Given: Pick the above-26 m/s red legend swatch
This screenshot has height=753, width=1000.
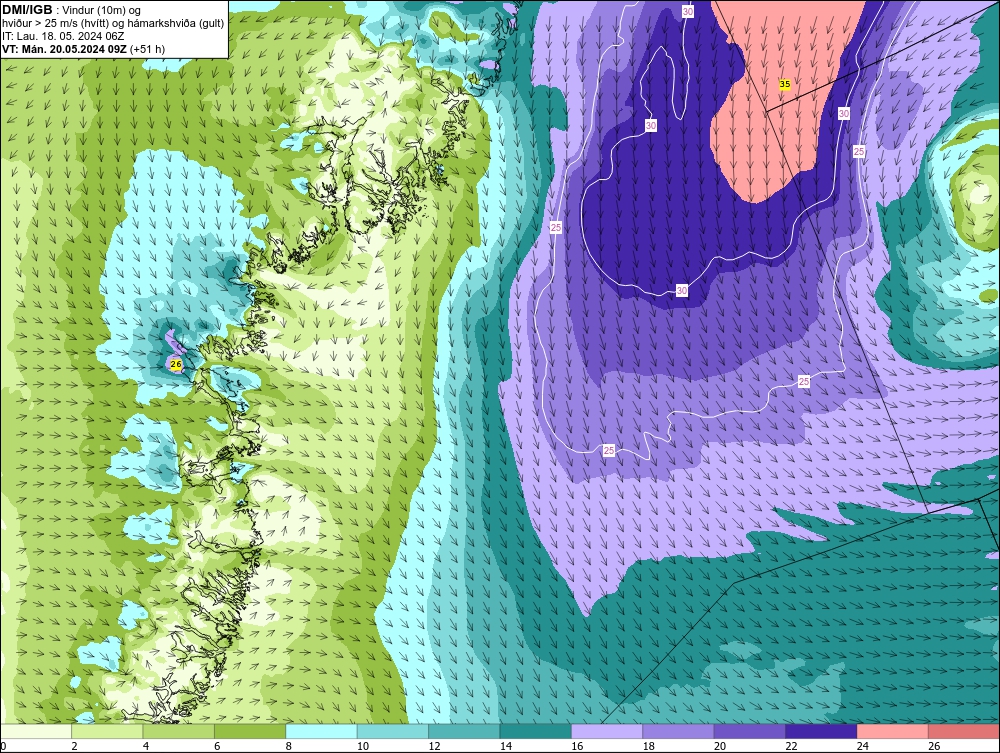Looking at the screenshot, I should pos(964,731).
